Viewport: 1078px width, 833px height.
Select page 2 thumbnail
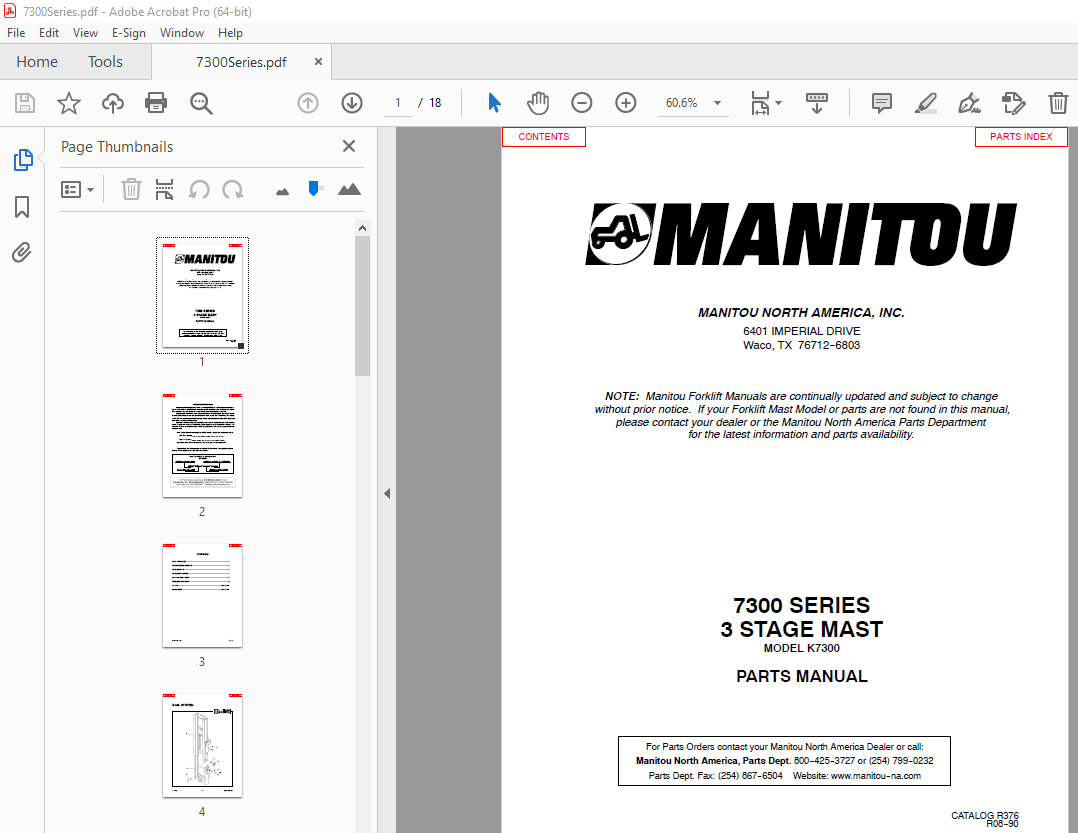(x=202, y=445)
